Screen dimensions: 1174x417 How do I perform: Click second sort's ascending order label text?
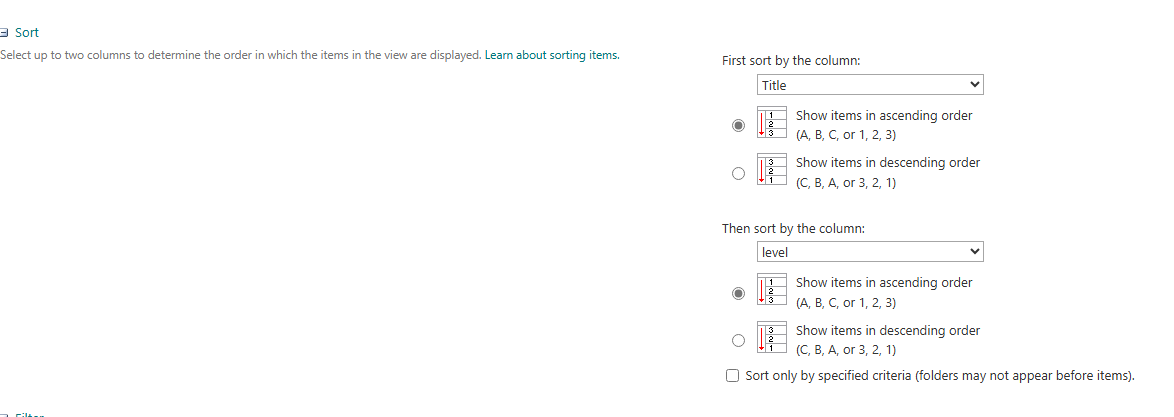tap(883, 283)
